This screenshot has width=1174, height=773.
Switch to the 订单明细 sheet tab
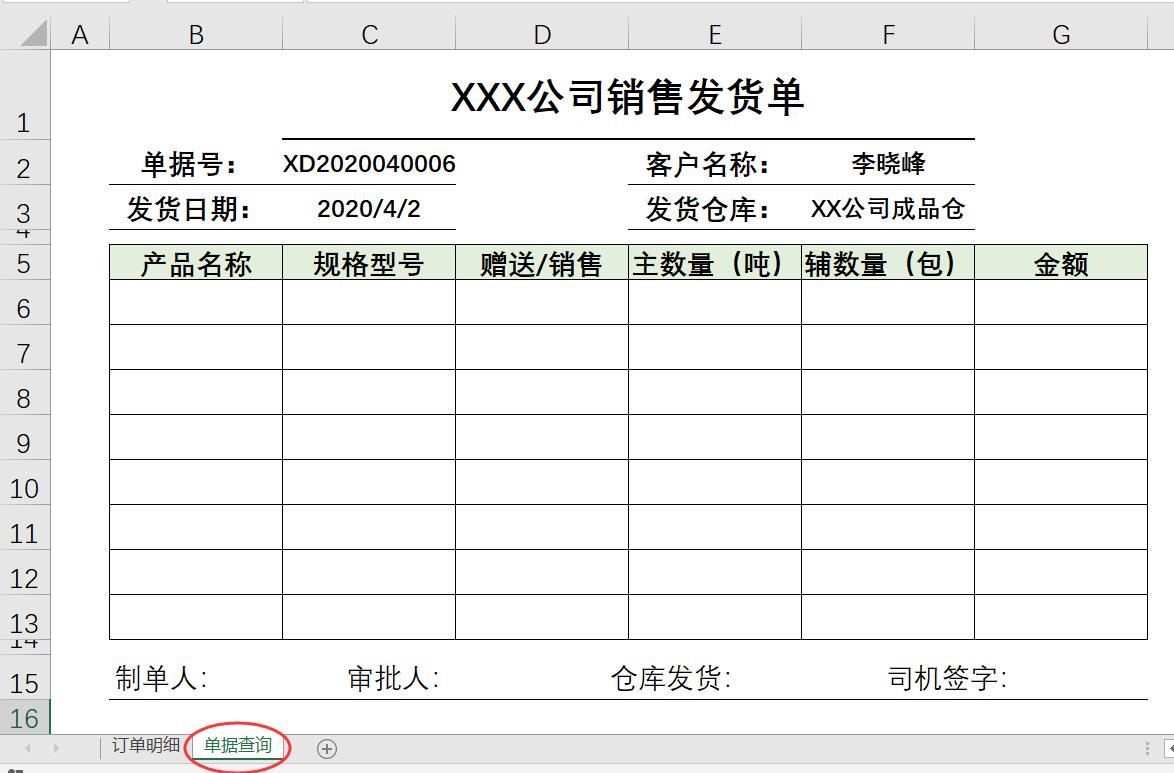pyautogui.click(x=145, y=745)
